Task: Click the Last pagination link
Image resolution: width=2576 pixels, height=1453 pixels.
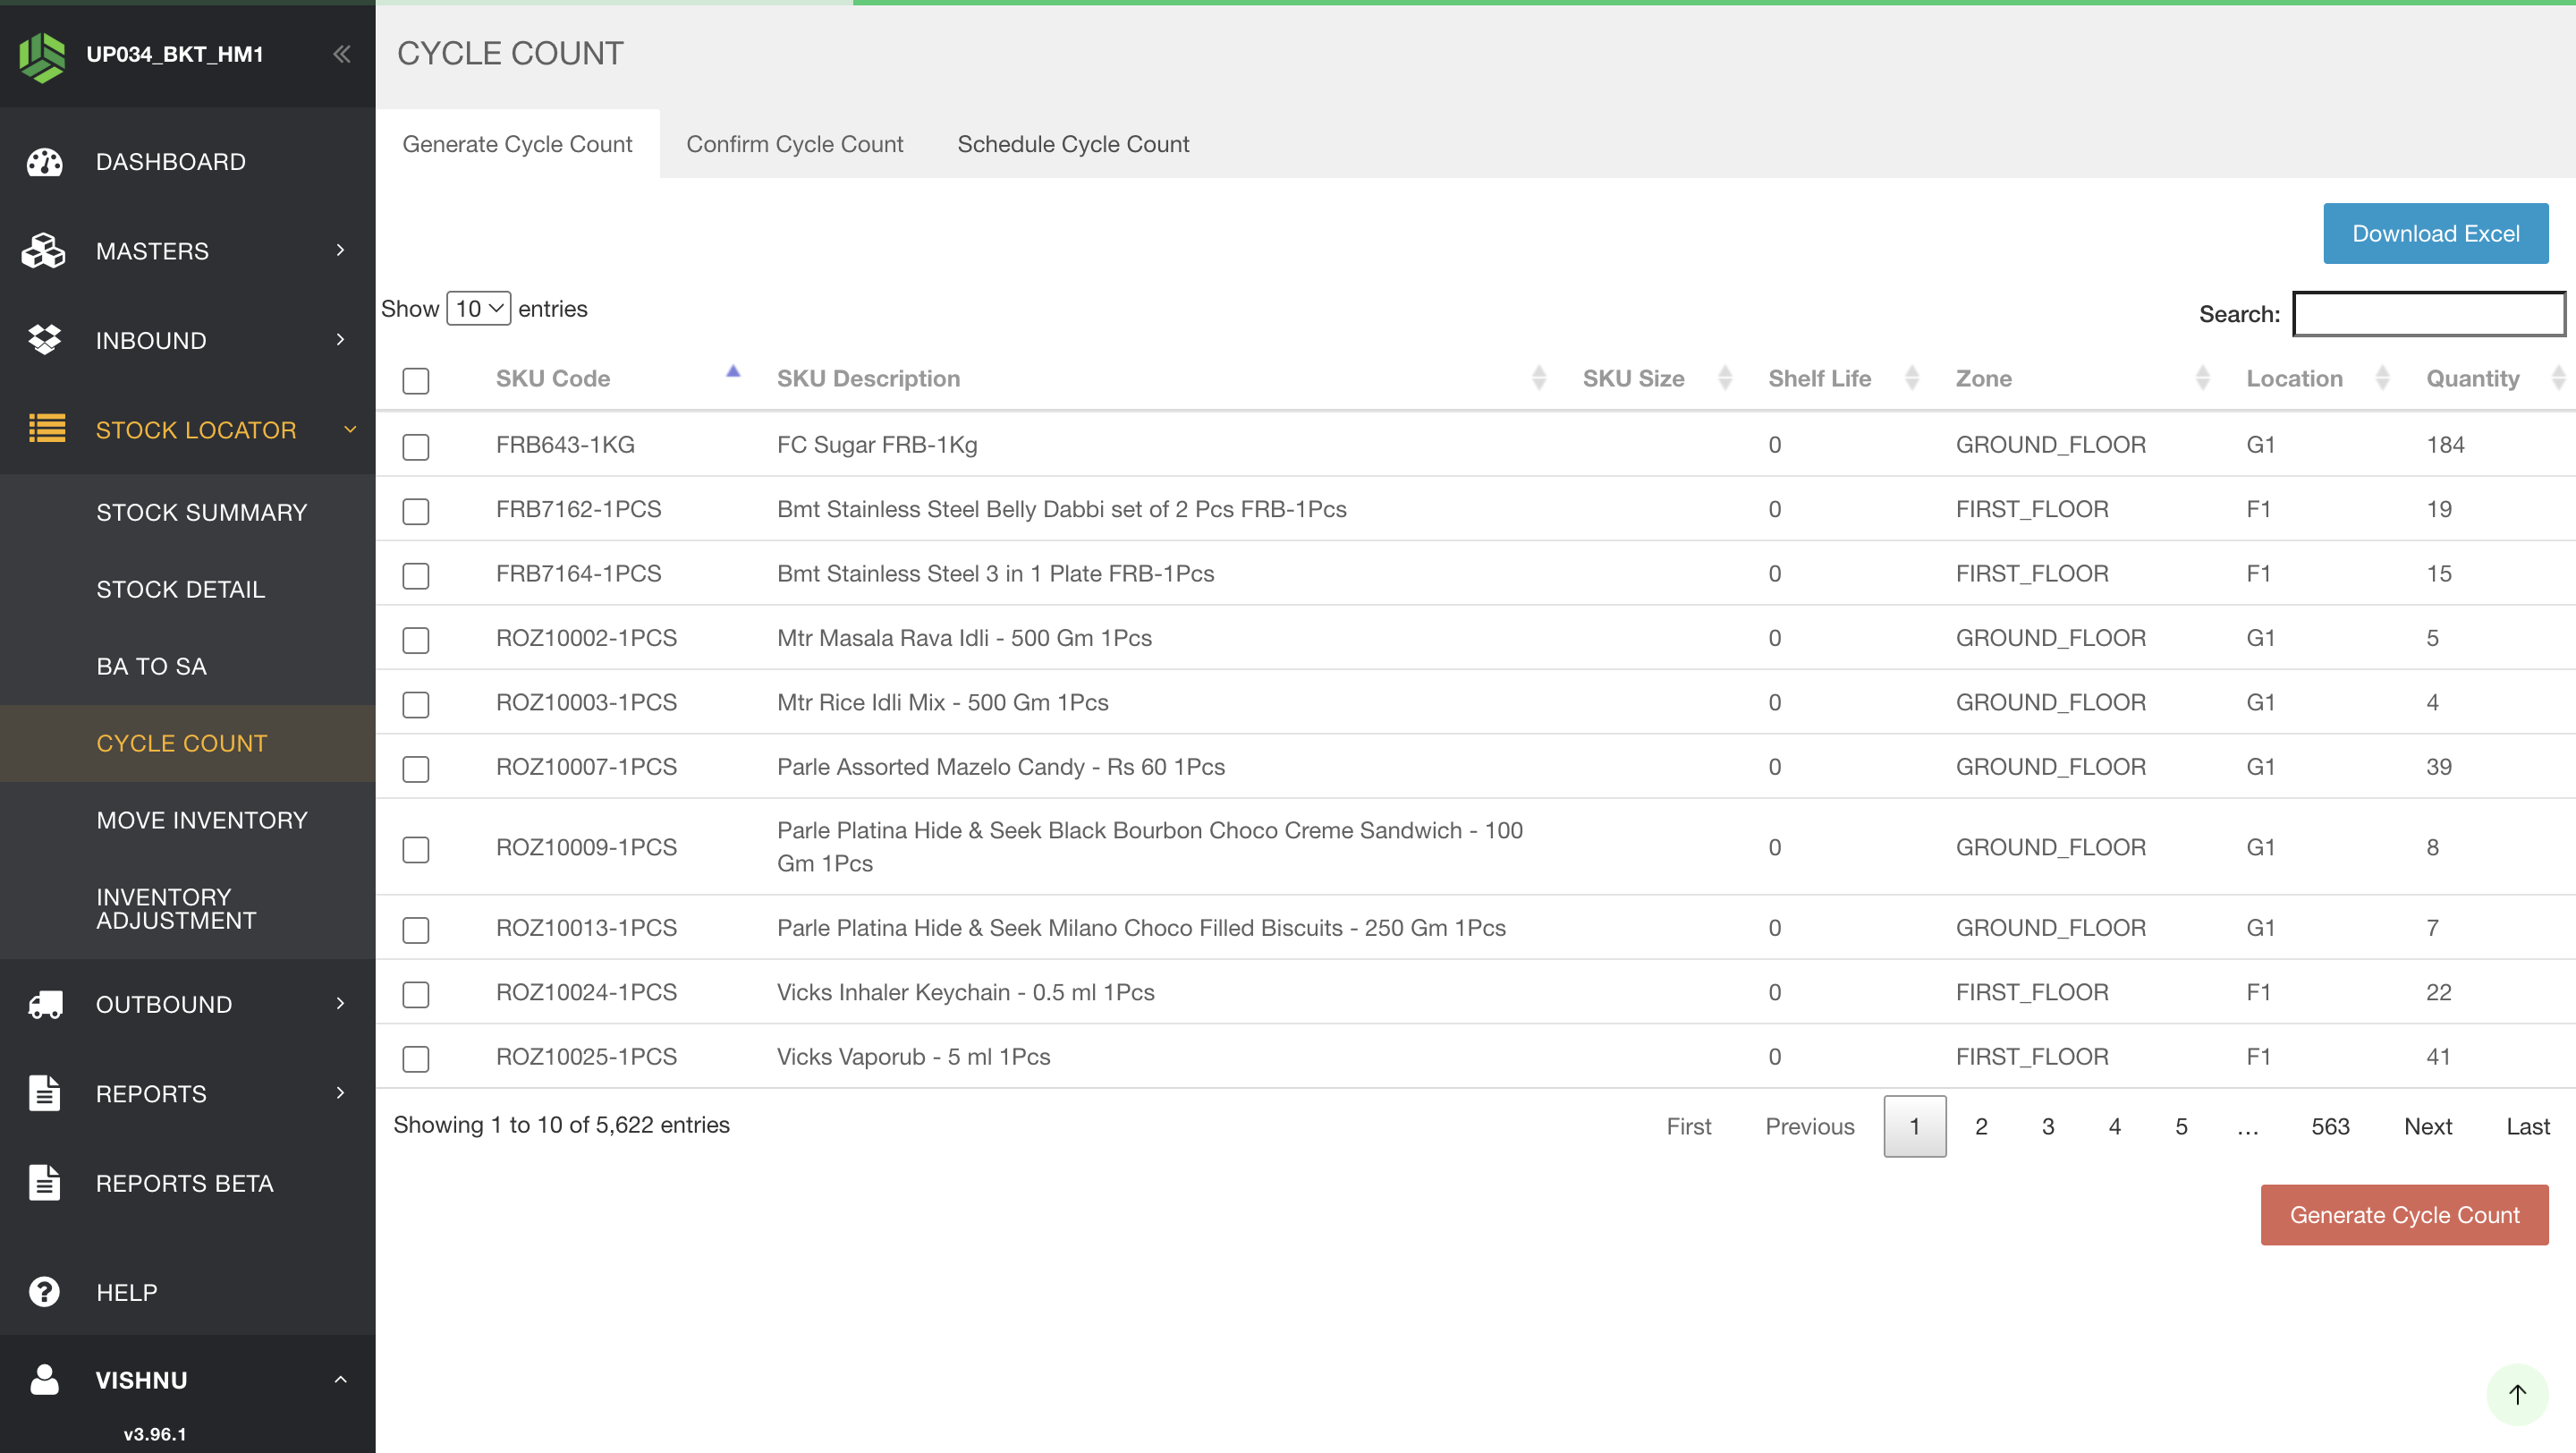Action: (2527, 1126)
